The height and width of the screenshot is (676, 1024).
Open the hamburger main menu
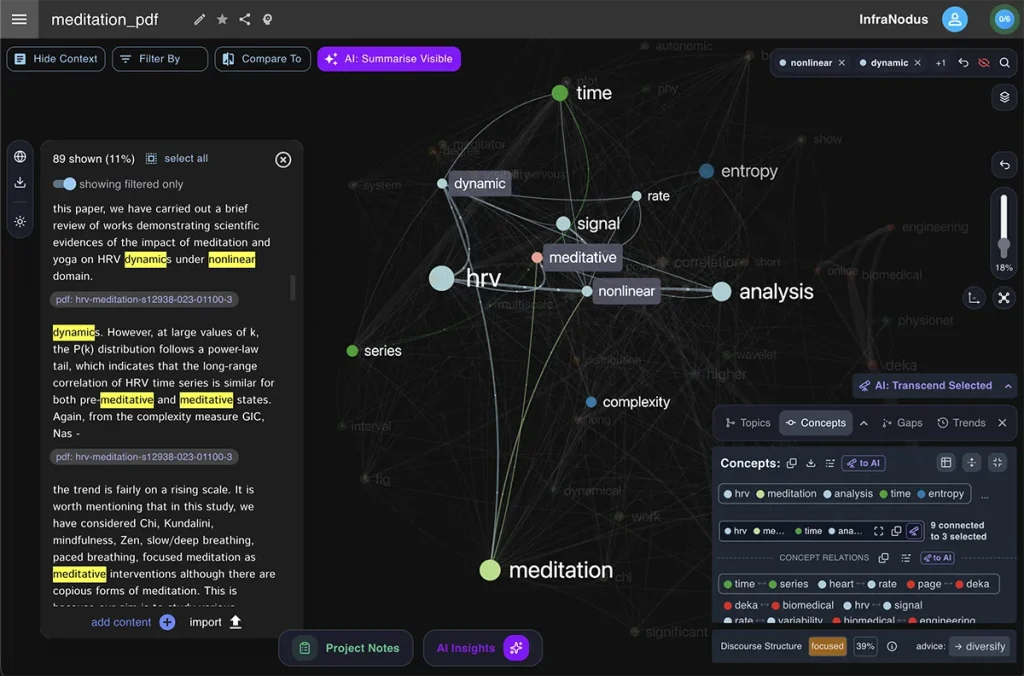click(x=19, y=19)
